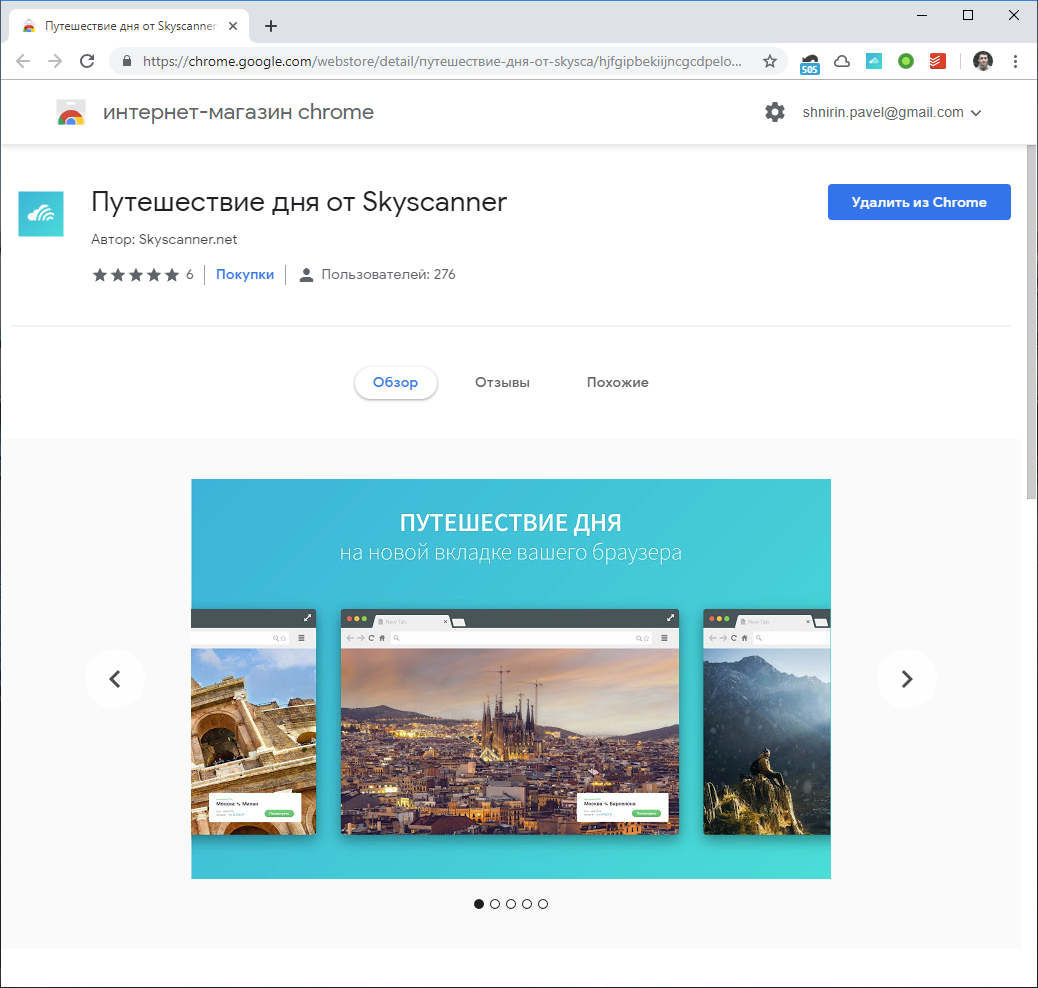Image resolution: width=1038 pixels, height=988 pixels.
Task: Close the Skyscanner tab
Action: (x=233, y=26)
